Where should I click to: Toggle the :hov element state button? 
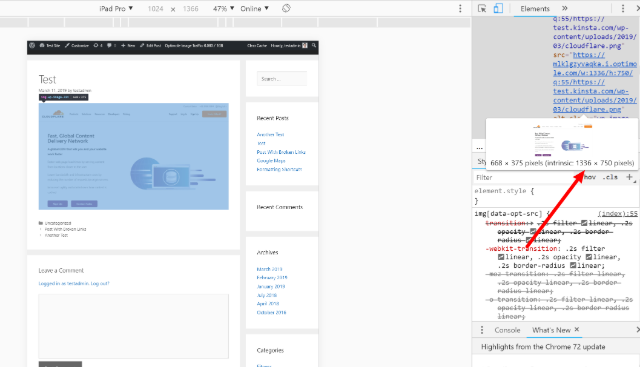click(x=589, y=177)
